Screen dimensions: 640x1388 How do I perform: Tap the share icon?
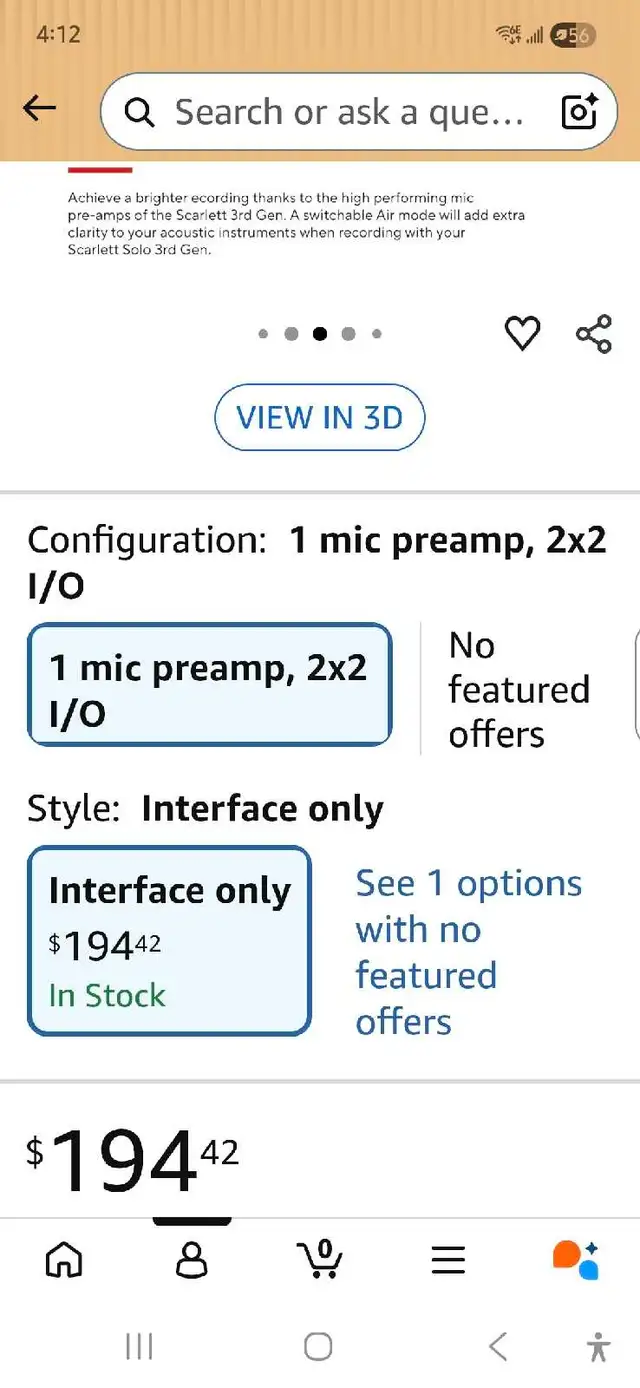pyautogui.click(x=594, y=334)
